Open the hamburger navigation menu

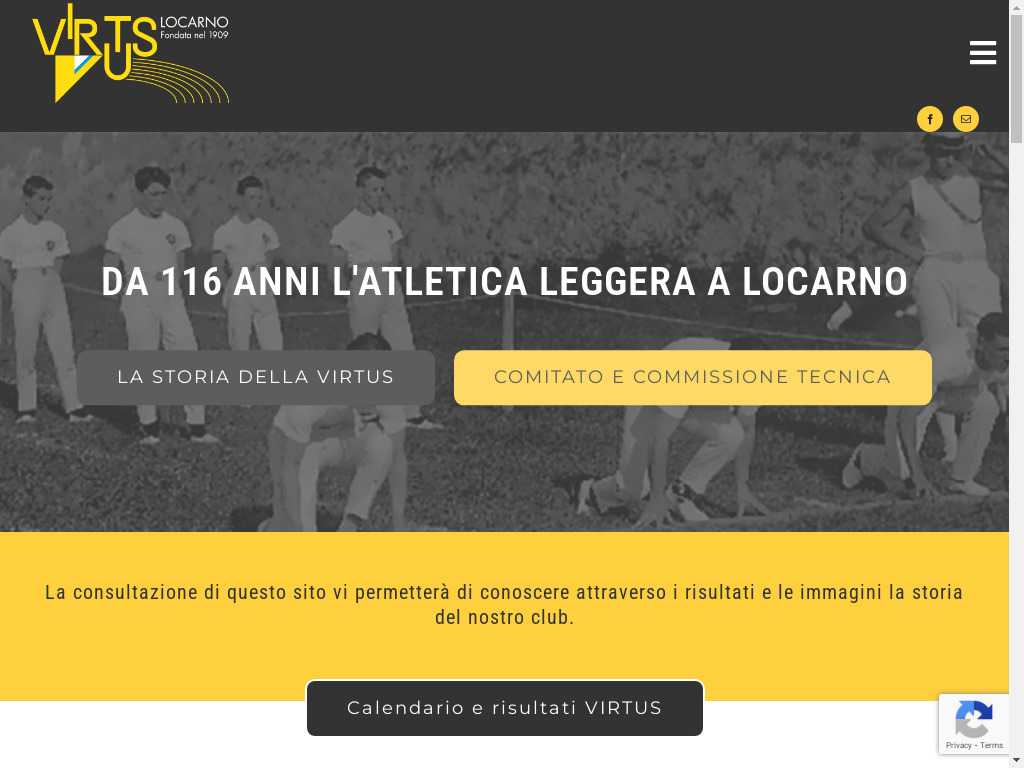(x=982, y=53)
